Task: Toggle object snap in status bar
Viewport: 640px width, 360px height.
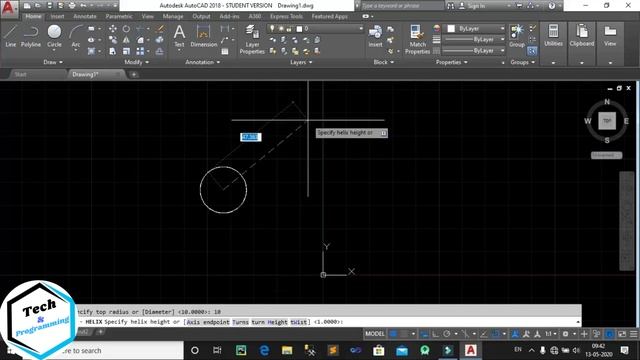Action: click(x=495, y=334)
